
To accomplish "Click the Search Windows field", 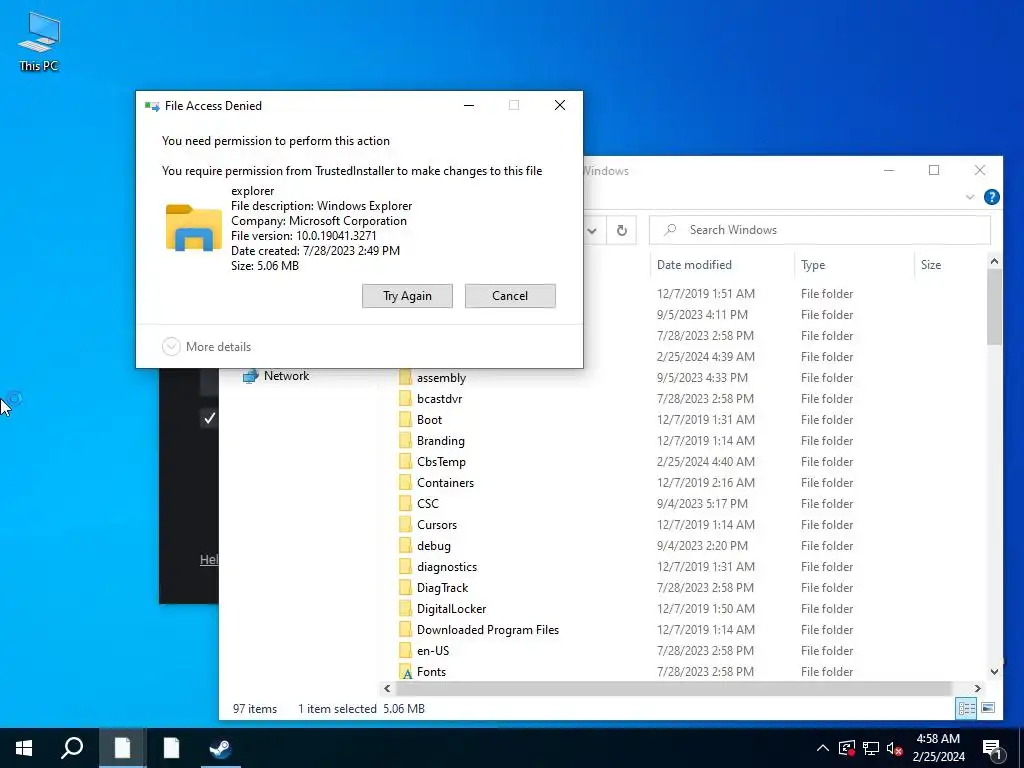I will [x=820, y=230].
